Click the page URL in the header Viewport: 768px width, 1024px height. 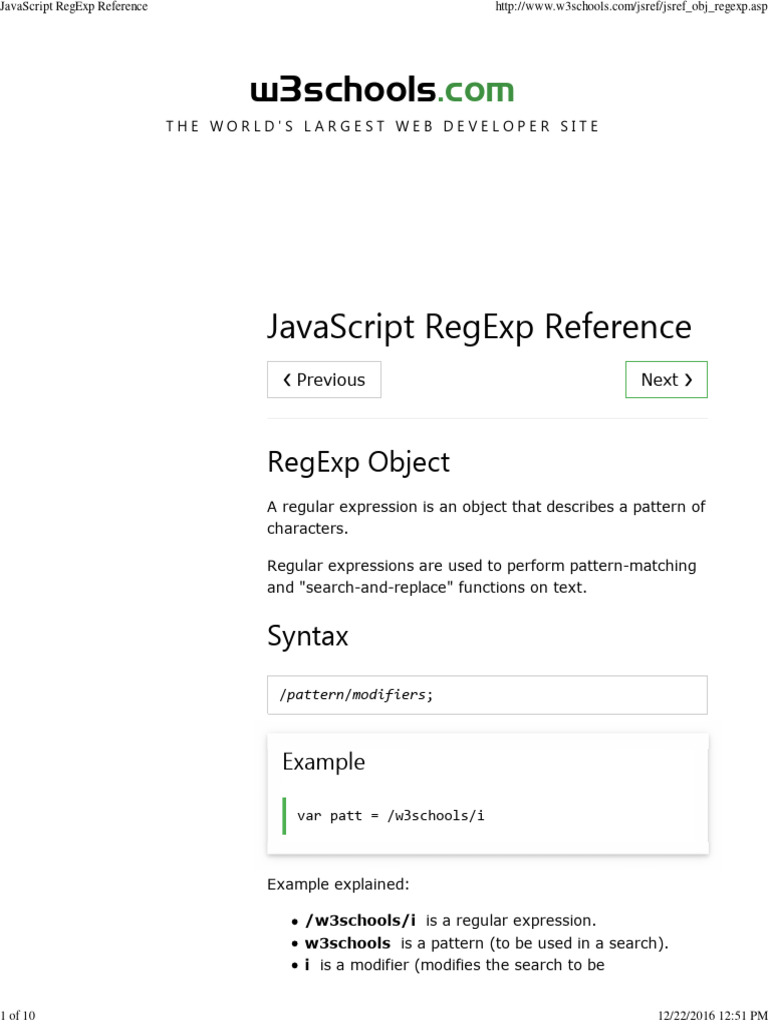(632, 7)
